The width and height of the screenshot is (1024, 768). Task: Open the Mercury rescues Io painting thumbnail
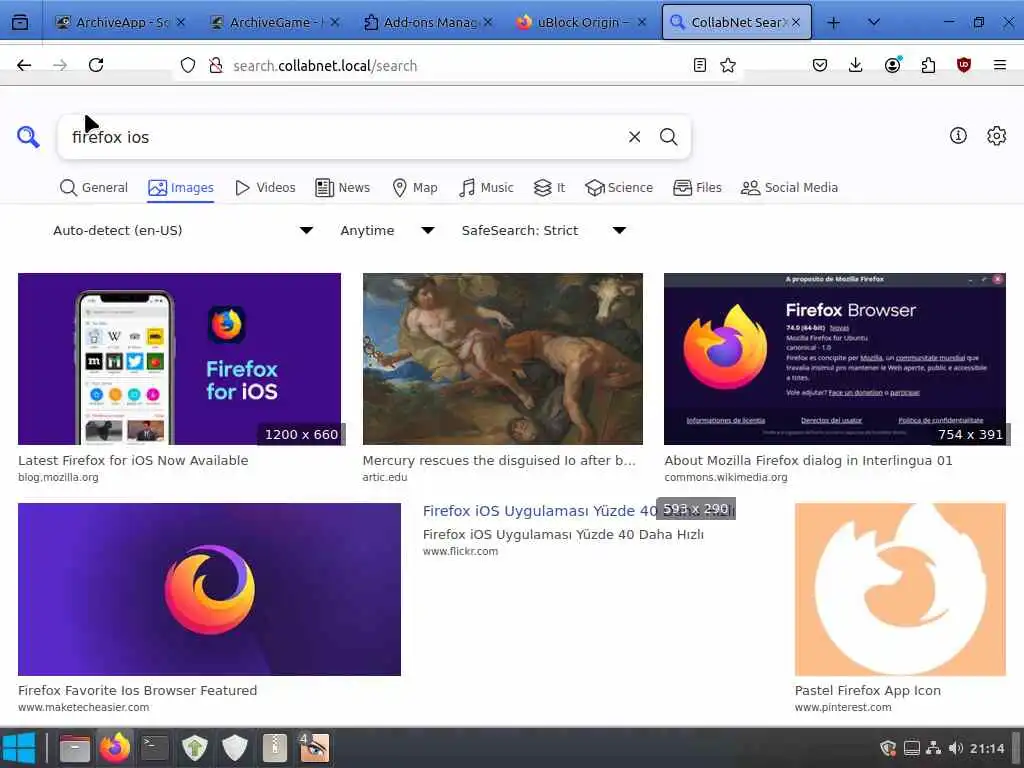503,359
